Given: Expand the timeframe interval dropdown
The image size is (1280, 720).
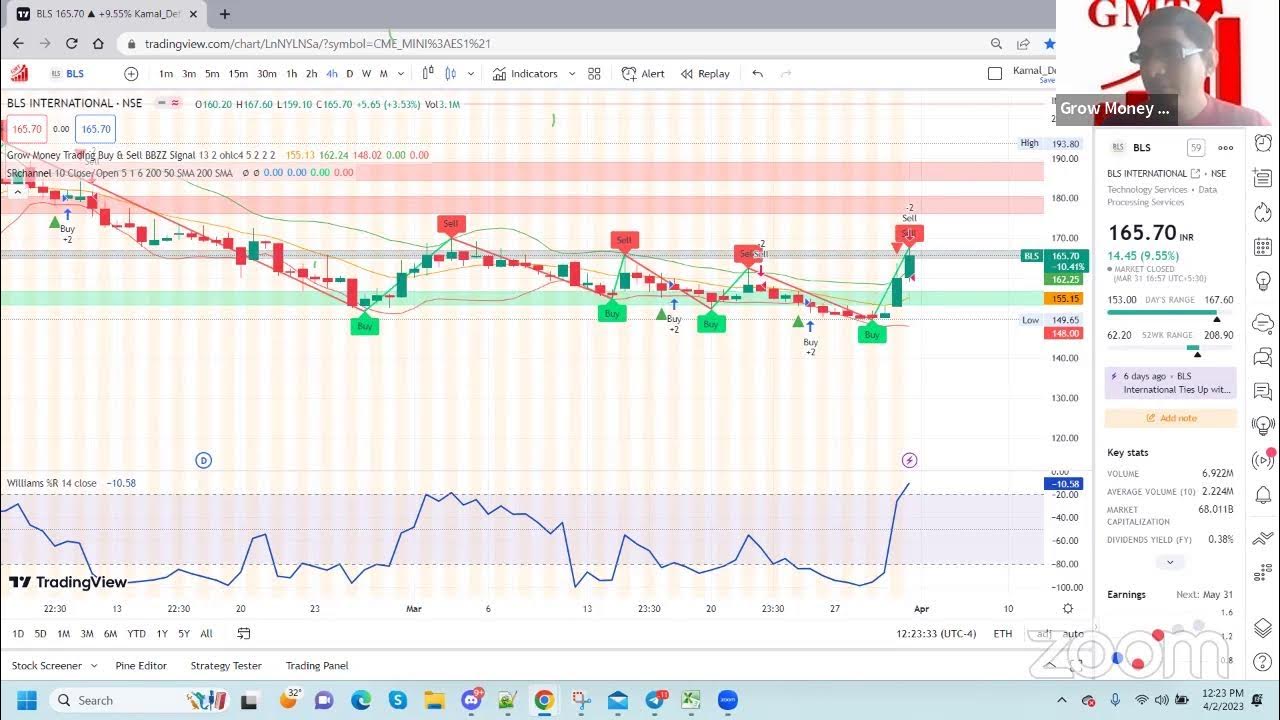Looking at the screenshot, I should pos(401,74).
